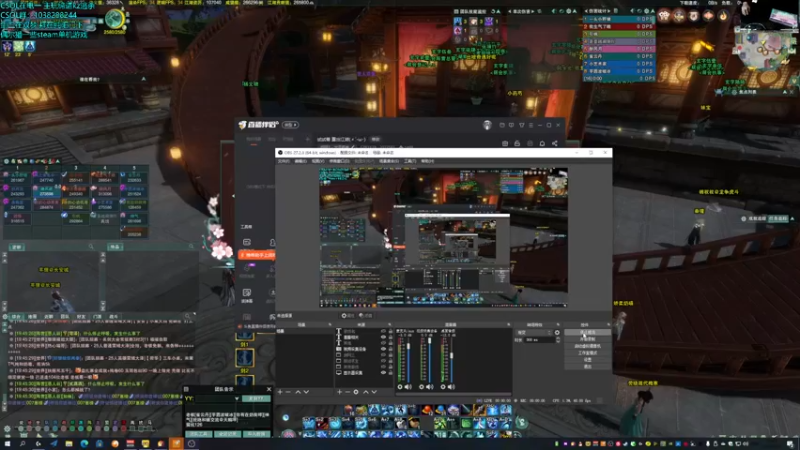This screenshot has height=450, width=800.
Task: Start the OBS virtual camera
Action: point(587,346)
